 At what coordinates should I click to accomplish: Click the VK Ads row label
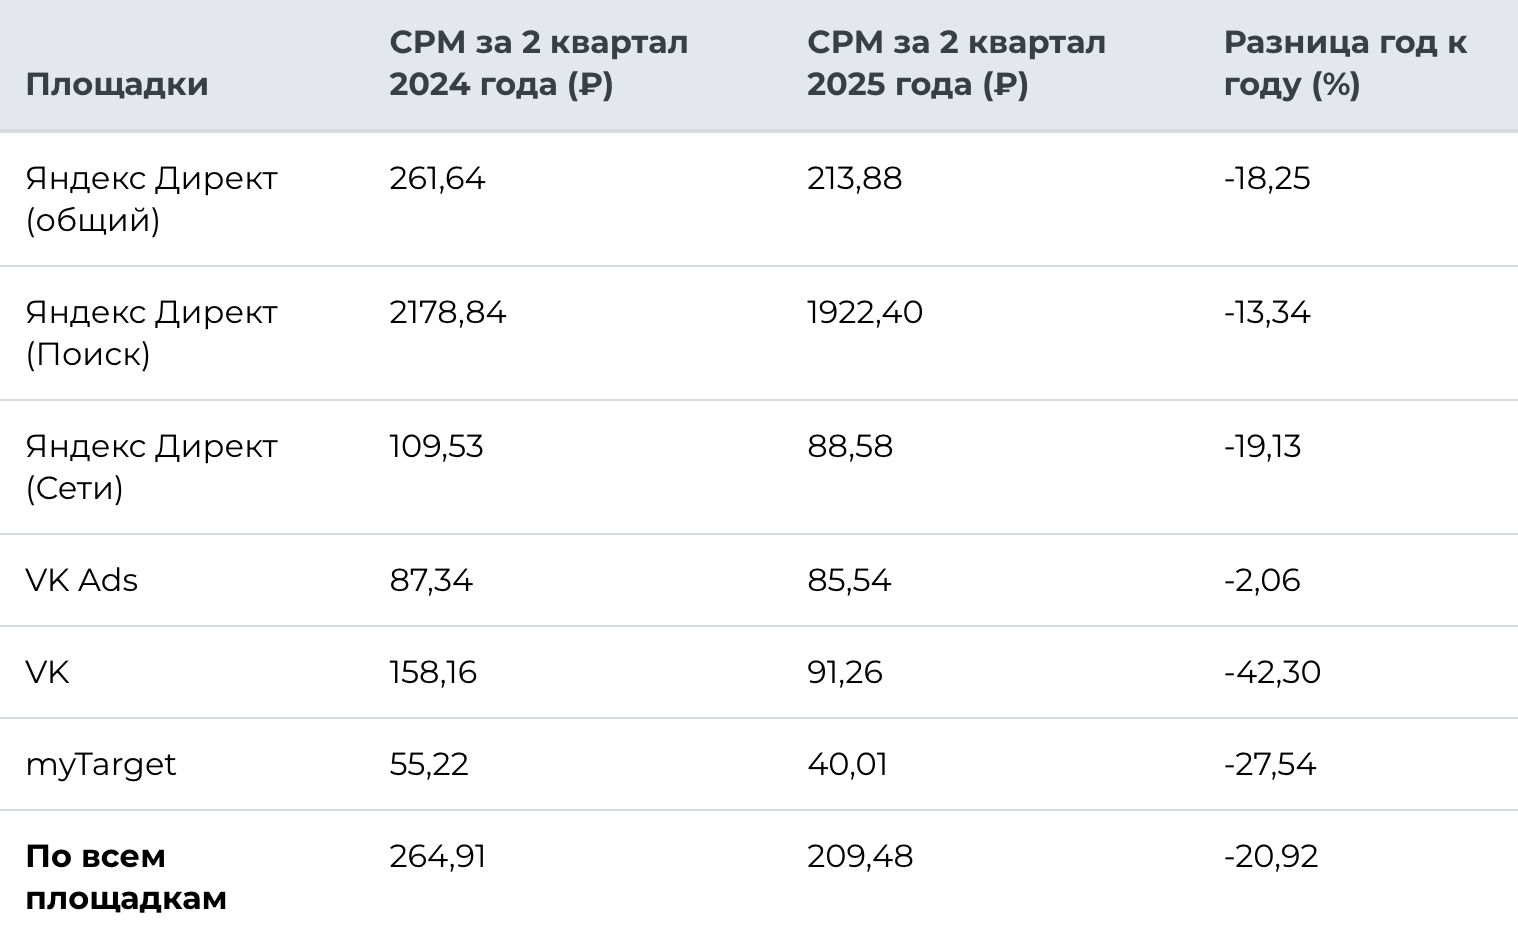(81, 580)
